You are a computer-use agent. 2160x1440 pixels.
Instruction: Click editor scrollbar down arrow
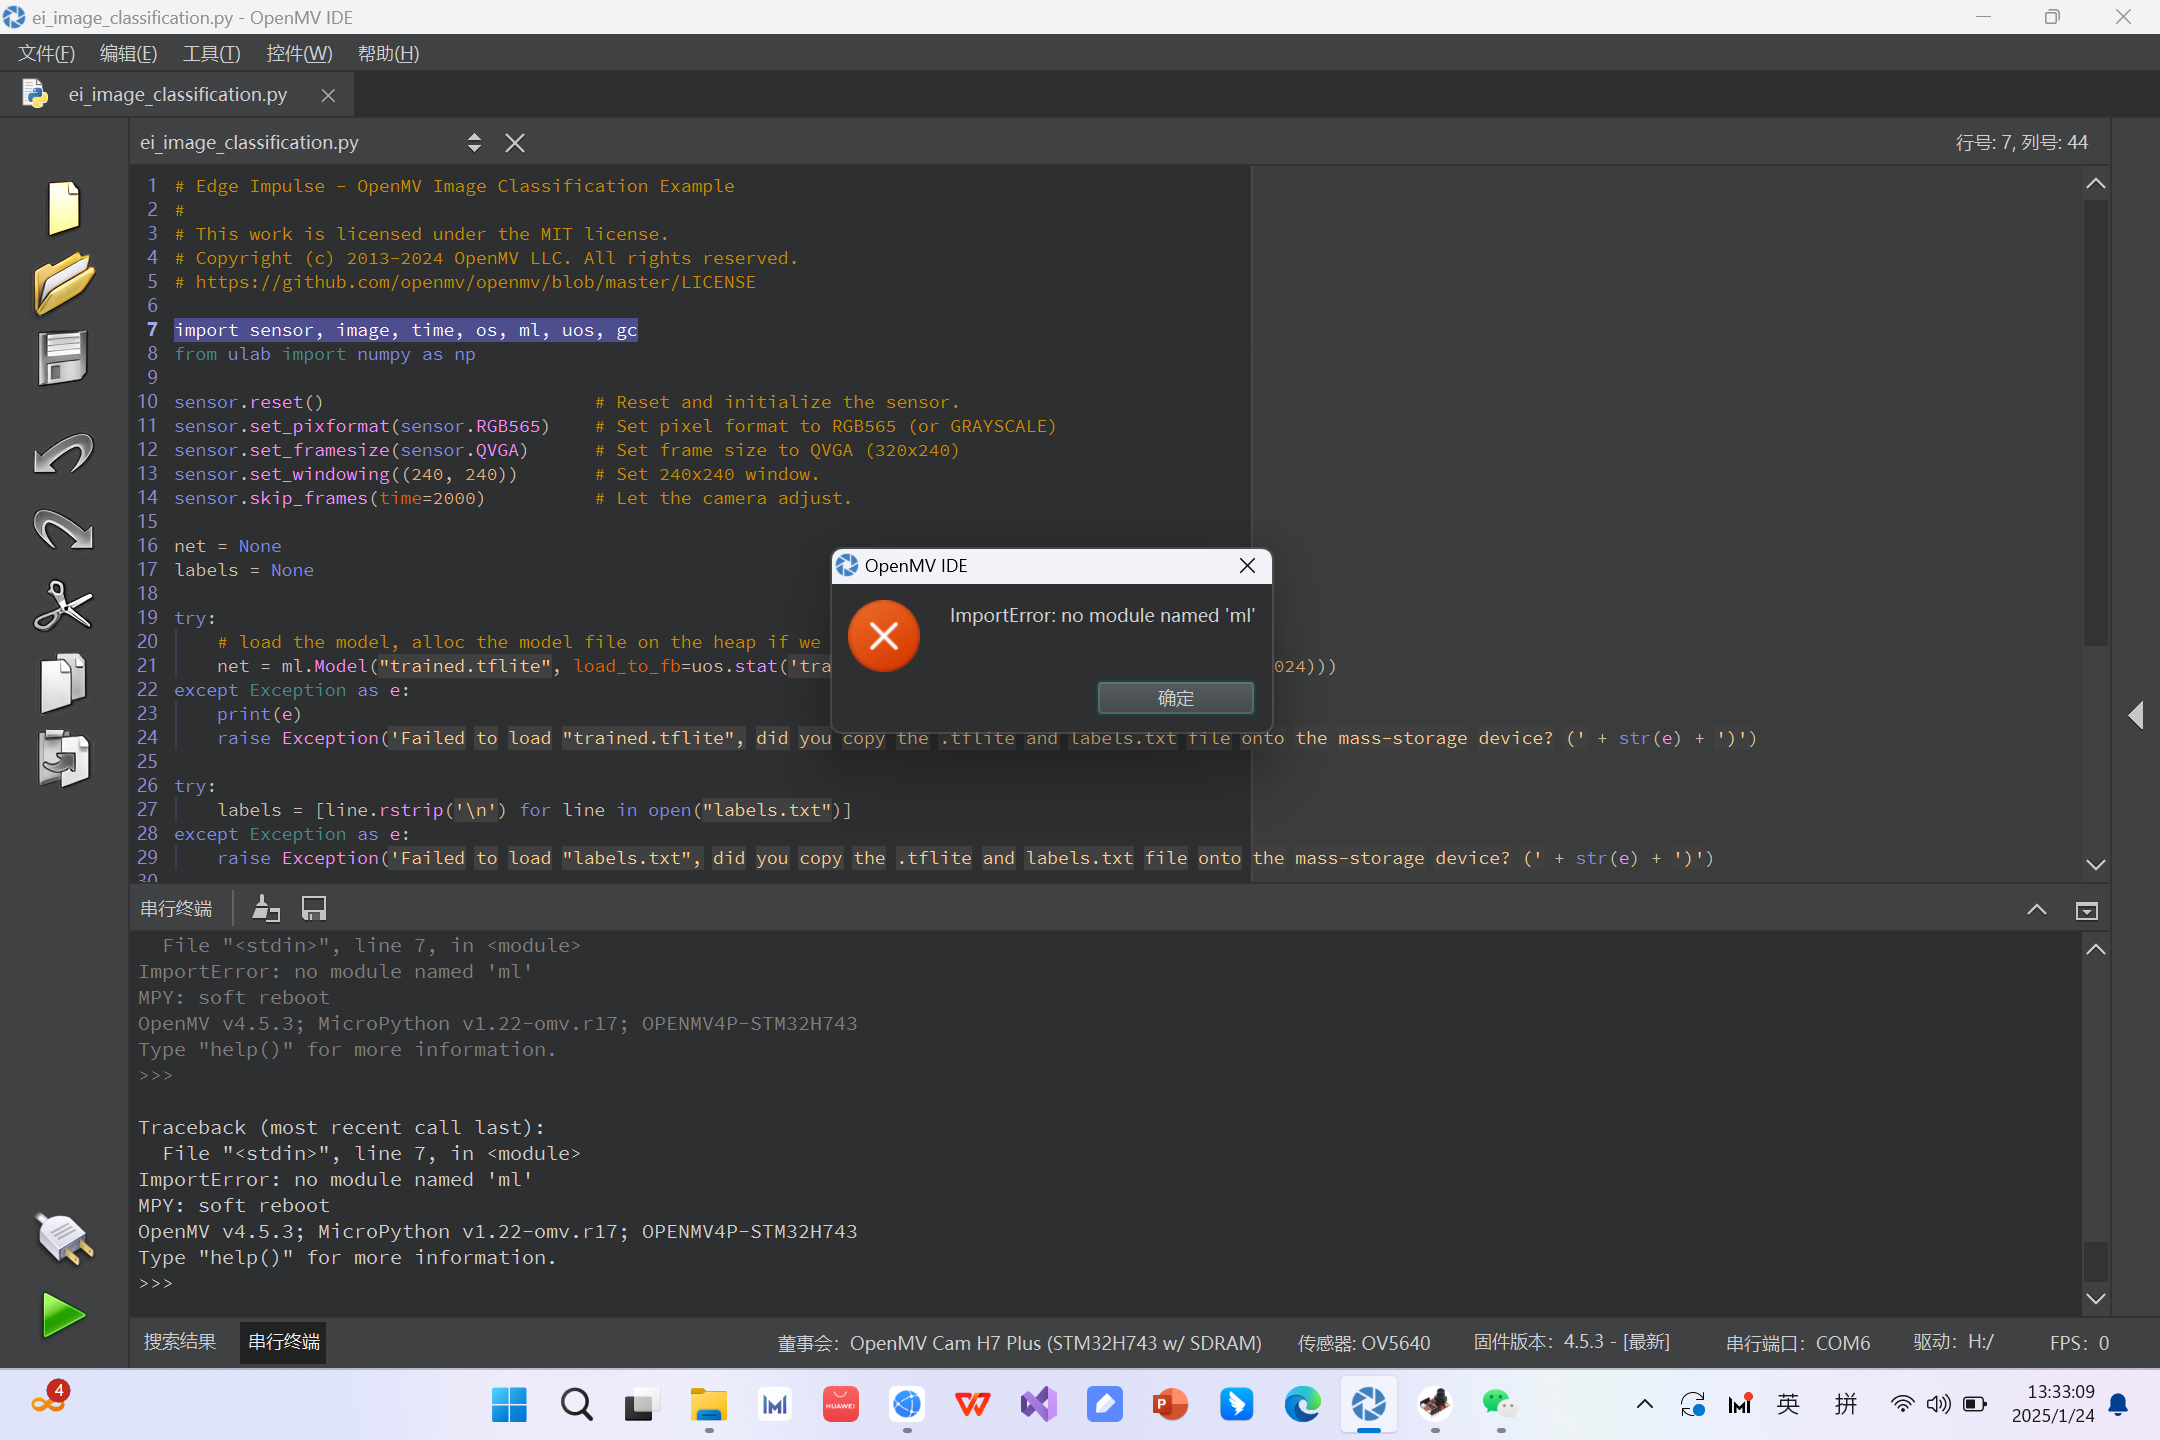tap(2096, 864)
